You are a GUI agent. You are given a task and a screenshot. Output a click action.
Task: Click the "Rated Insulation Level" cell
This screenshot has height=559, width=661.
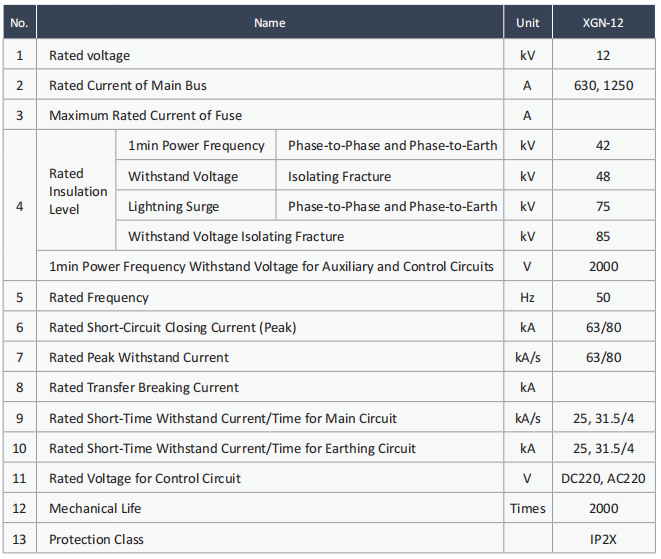pos(78,191)
